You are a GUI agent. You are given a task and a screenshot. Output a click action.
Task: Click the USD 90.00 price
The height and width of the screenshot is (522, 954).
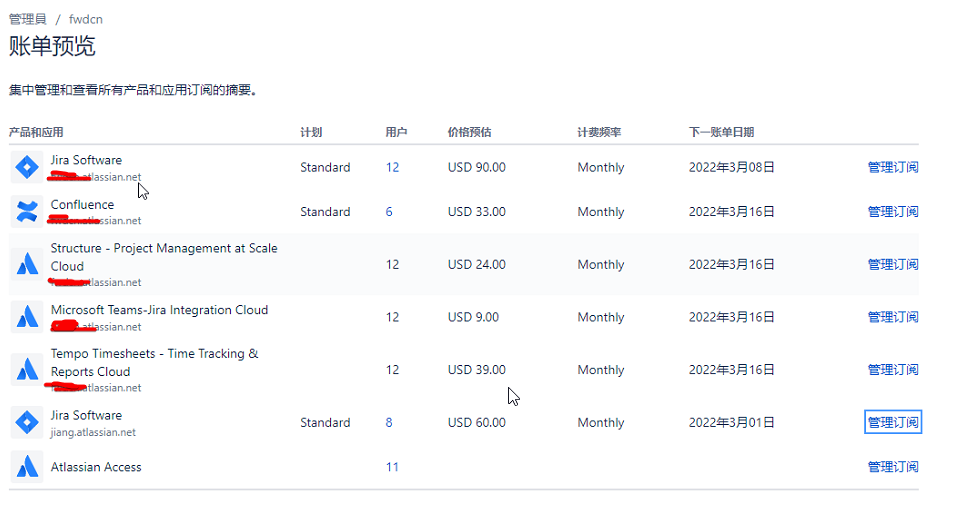click(x=476, y=167)
